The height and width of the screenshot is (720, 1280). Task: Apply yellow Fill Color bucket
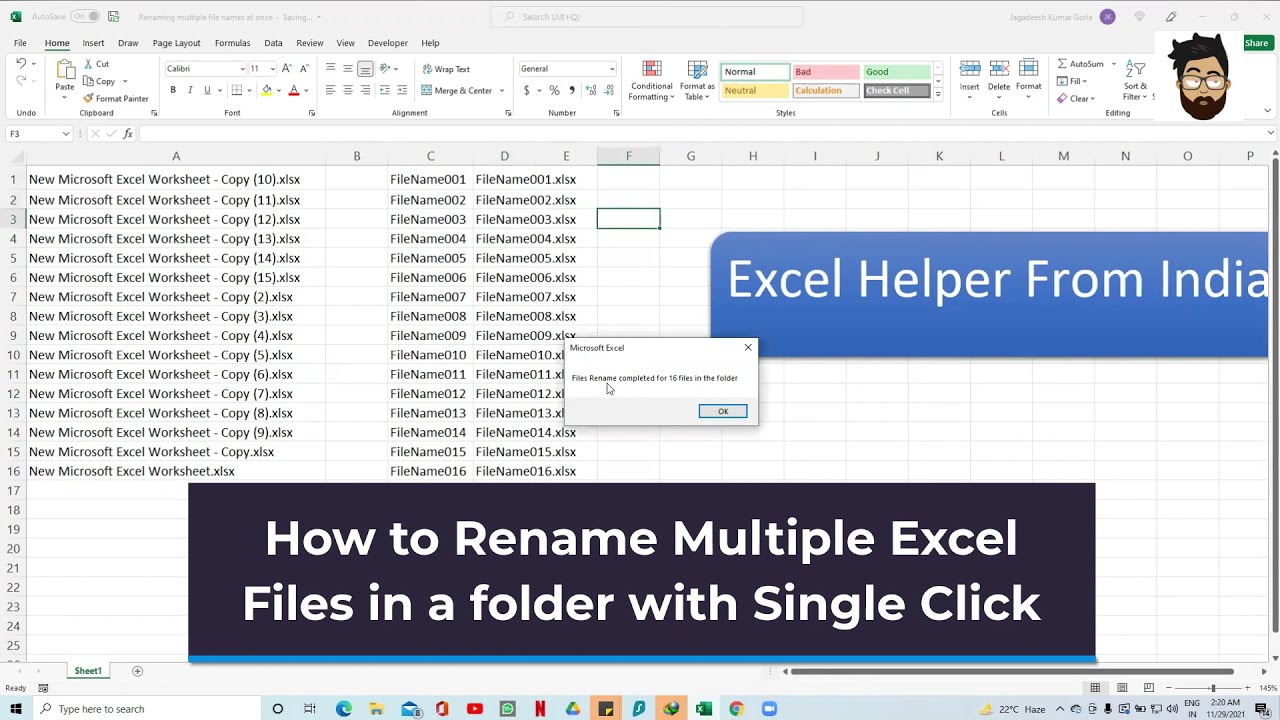(x=266, y=90)
